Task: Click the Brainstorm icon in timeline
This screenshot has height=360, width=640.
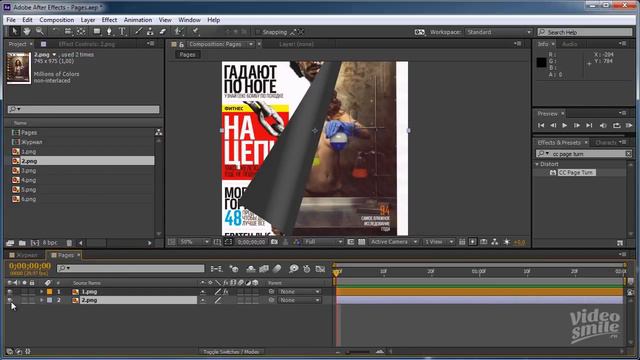Action: tap(293, 269)
